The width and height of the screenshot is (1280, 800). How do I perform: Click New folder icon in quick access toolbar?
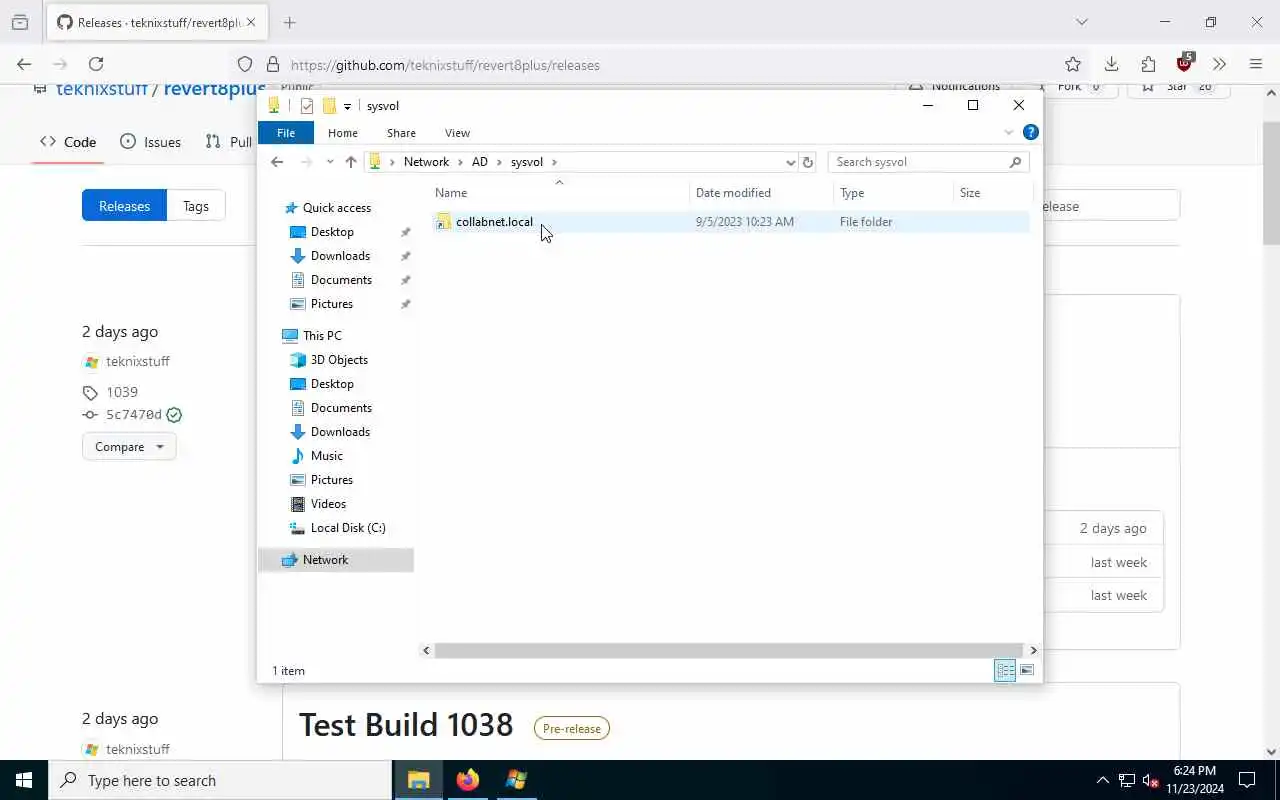[329, 106]
